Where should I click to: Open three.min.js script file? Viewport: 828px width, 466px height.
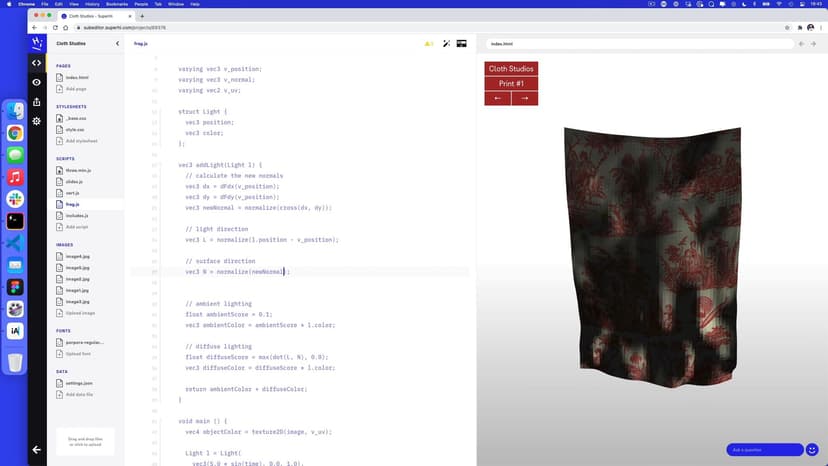click(78, 171)
